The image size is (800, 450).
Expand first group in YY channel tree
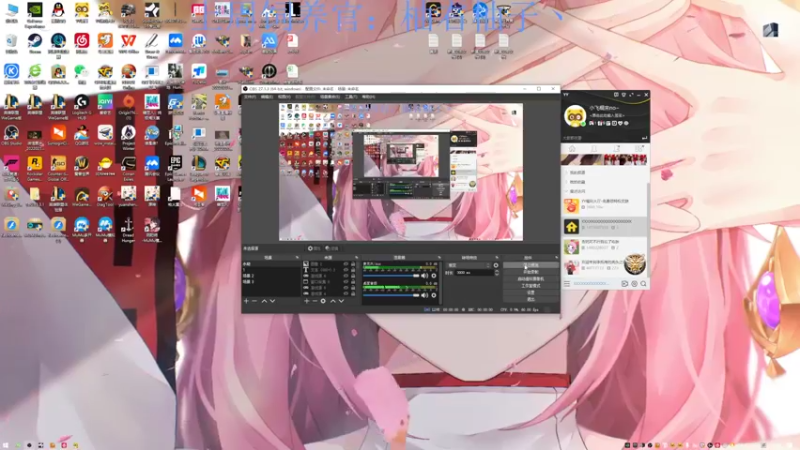point(566,172)
